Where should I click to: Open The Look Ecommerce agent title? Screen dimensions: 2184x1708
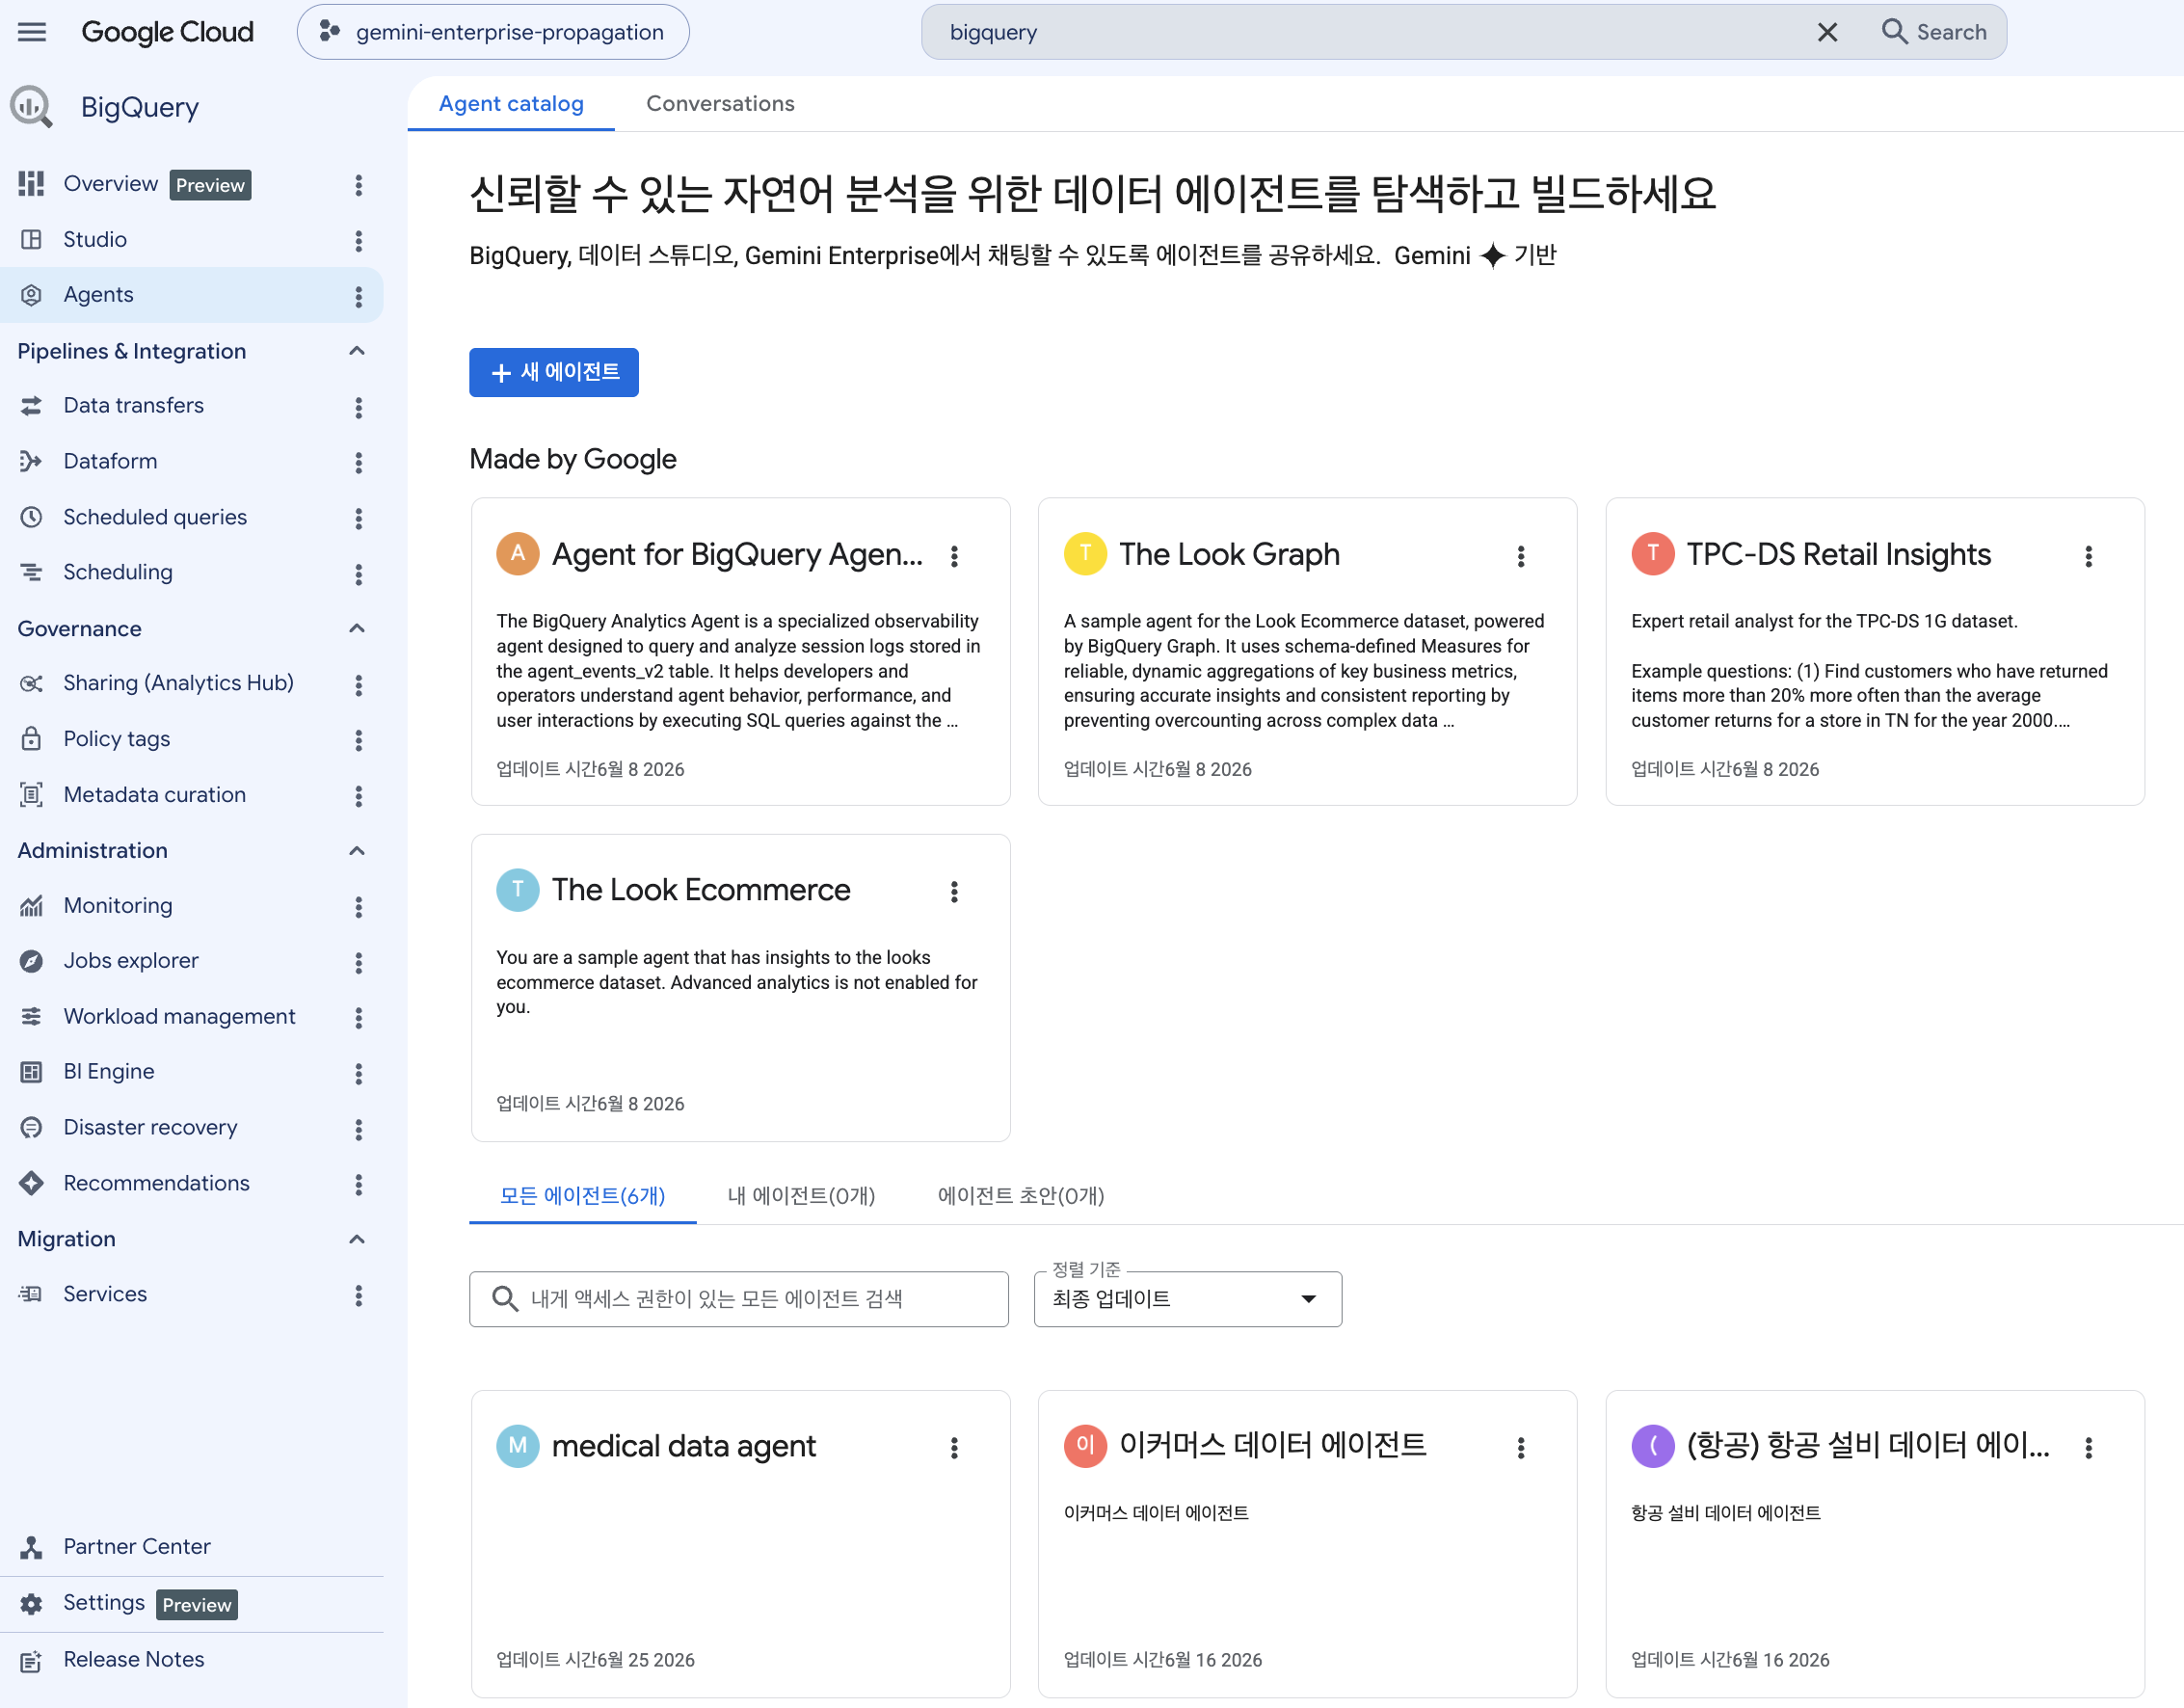[701, 889]
